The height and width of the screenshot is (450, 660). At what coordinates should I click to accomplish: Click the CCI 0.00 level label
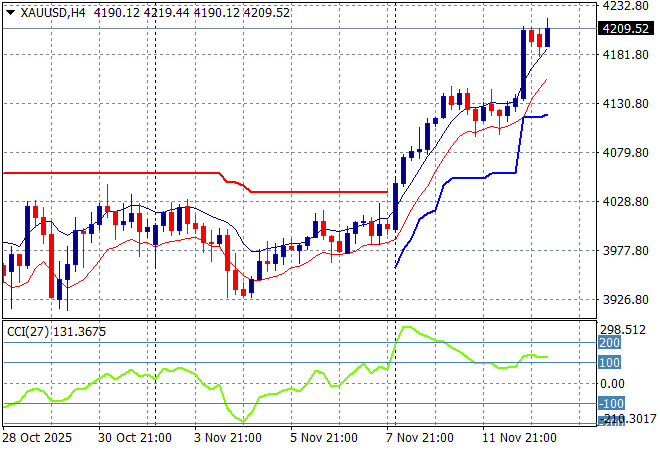click(x=612, y=383)
